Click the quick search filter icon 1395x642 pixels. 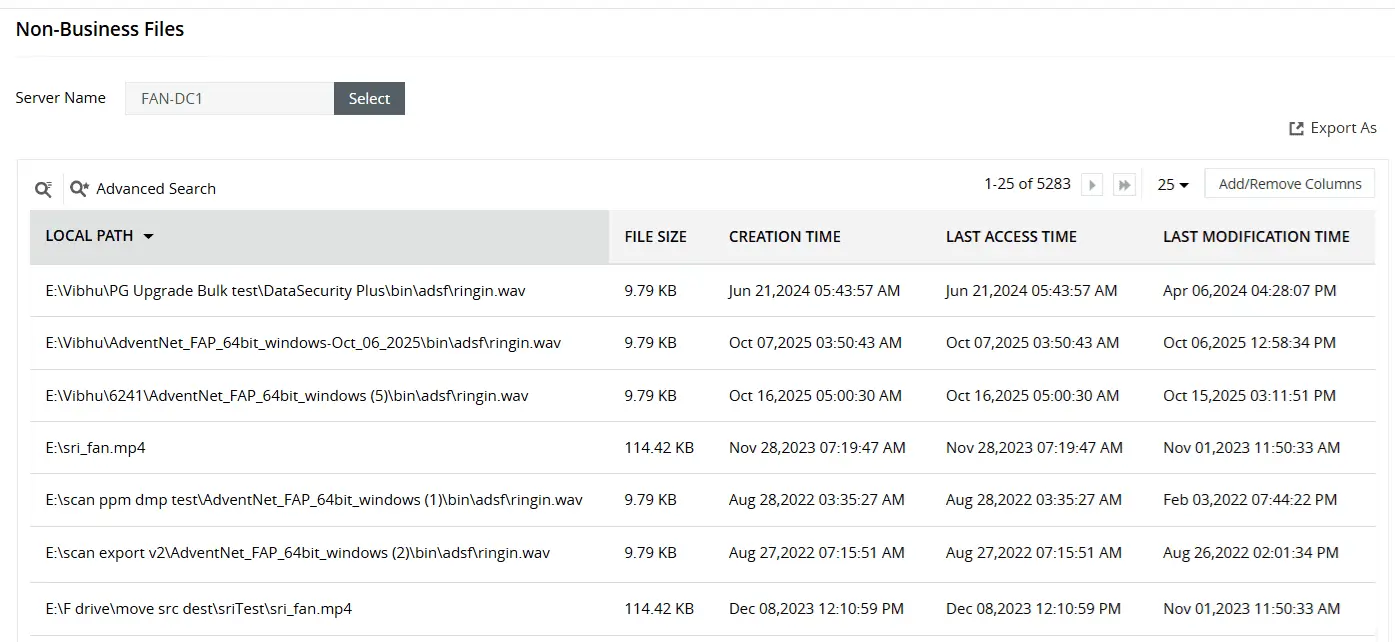[x=43, y=188]
